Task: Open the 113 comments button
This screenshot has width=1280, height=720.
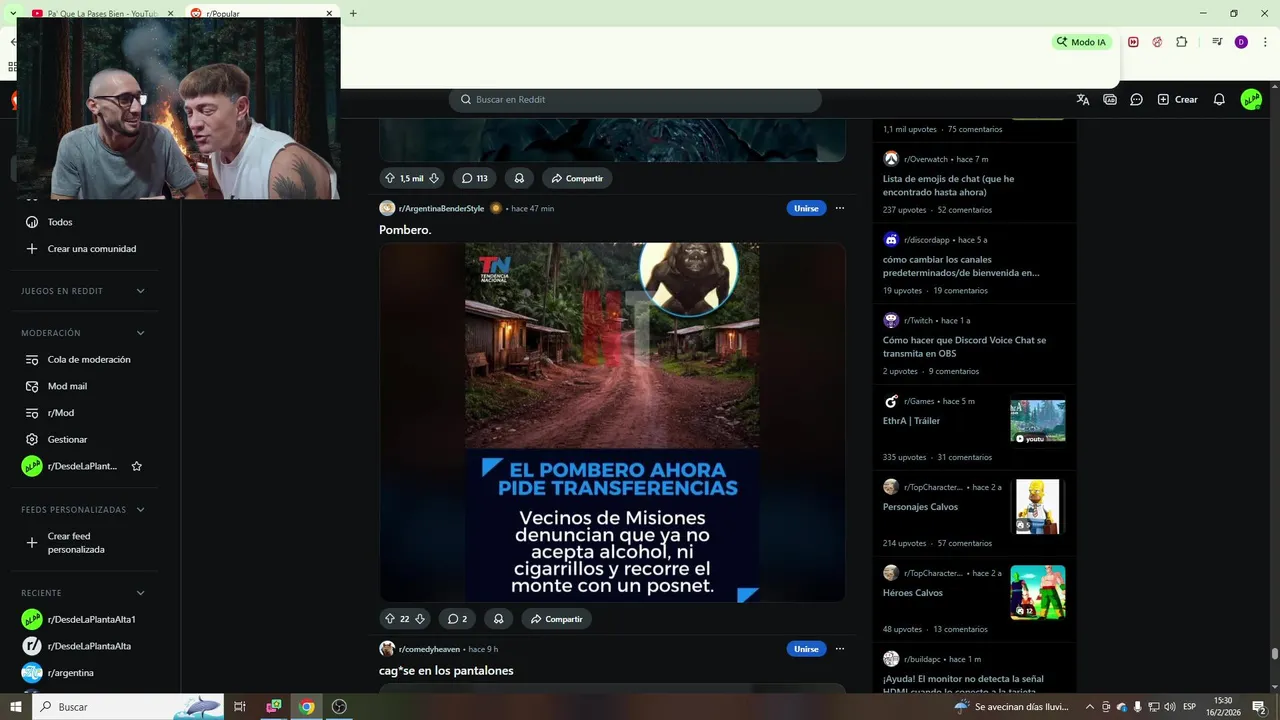Action: click(x=475, y=178)
